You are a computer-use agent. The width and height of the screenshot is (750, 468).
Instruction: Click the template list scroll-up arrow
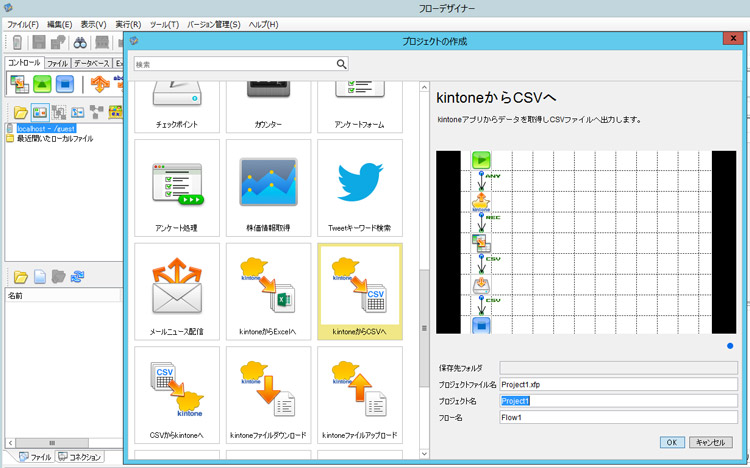tap(424, 87)
